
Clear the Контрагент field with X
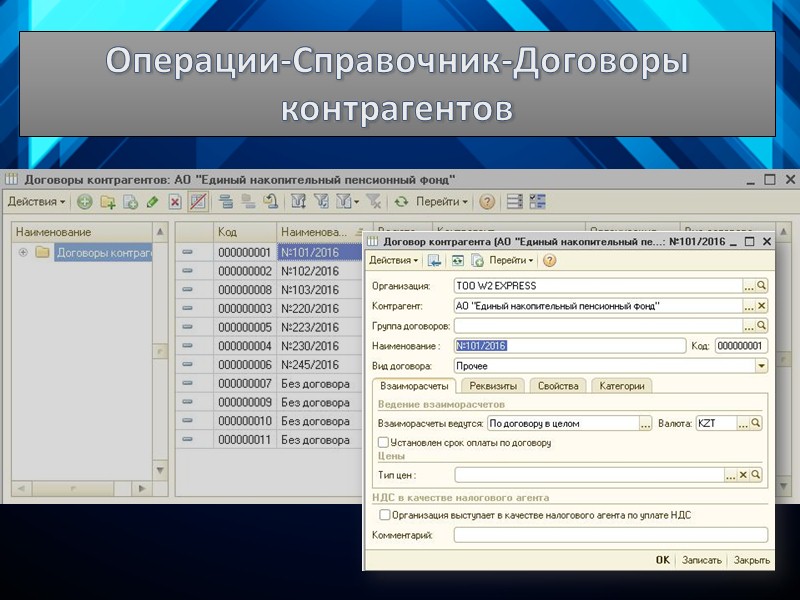click(761, 306)
